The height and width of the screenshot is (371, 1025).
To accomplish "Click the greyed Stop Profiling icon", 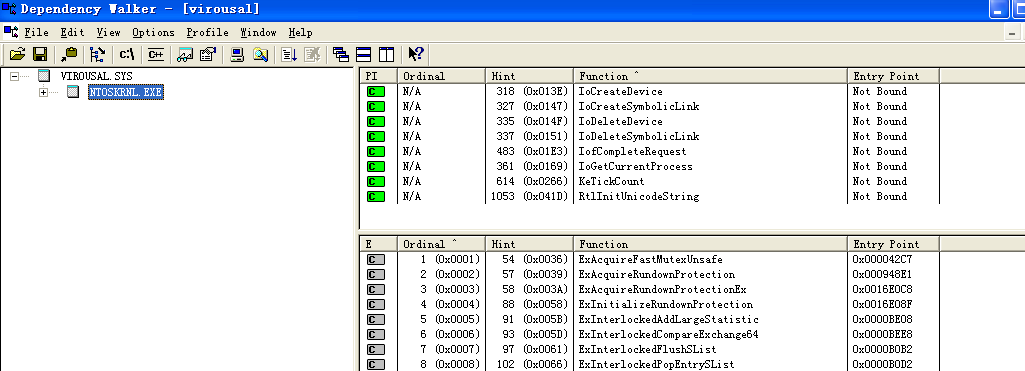I will click(x=312, y=54).
